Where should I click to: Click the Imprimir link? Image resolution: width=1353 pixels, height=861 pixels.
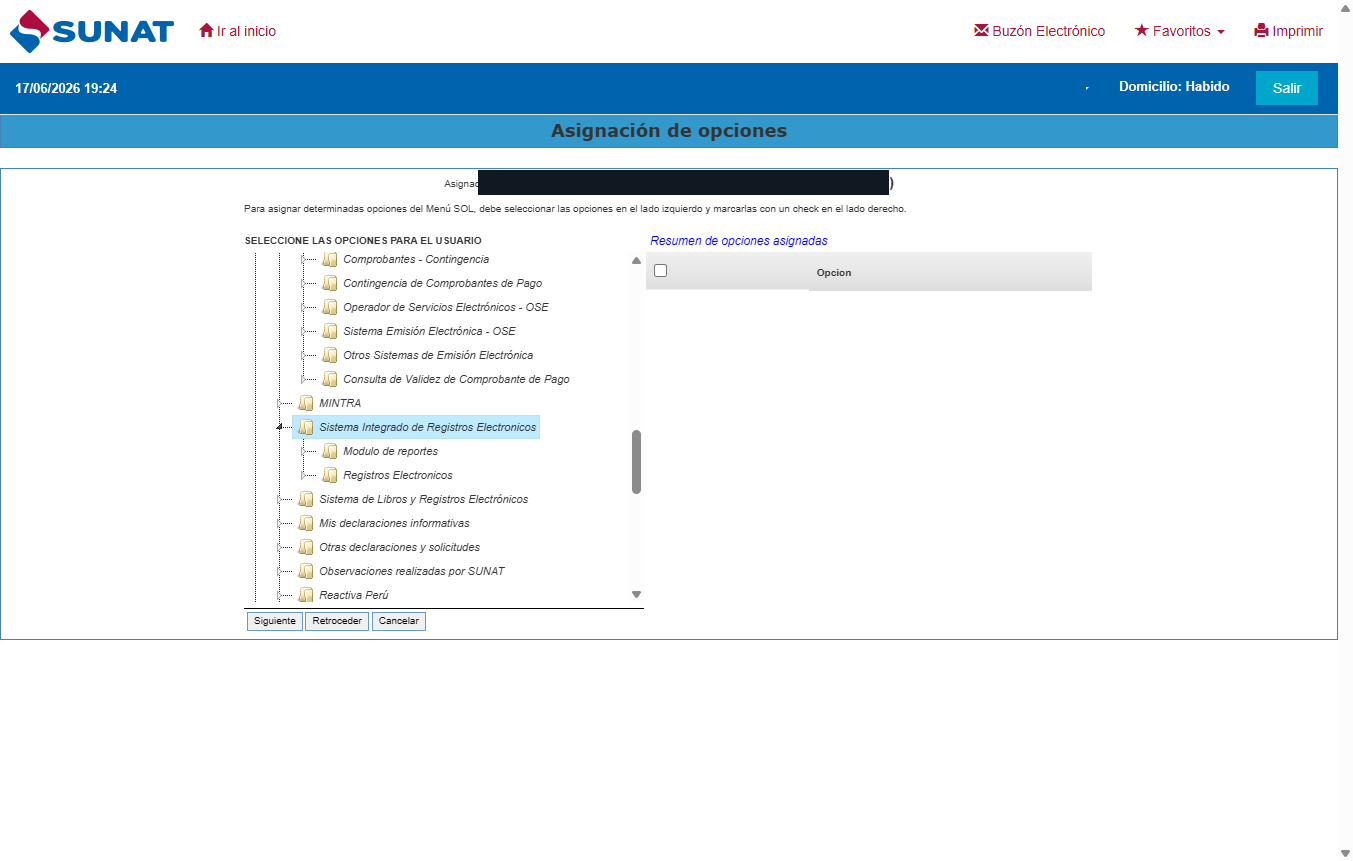tap(1289, 31)
